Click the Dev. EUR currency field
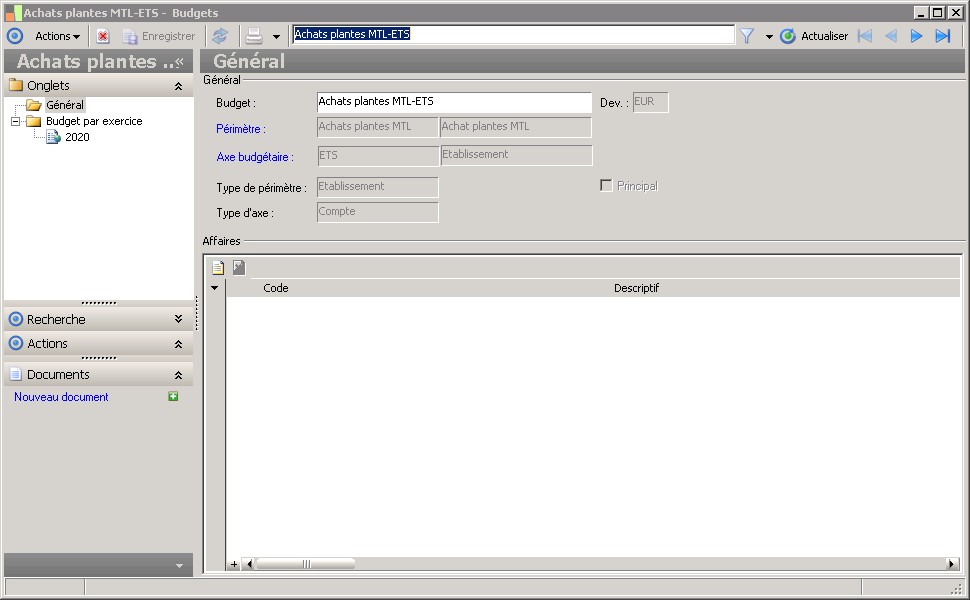The height and width of the screenshot is (600, 970). [650, 102]
